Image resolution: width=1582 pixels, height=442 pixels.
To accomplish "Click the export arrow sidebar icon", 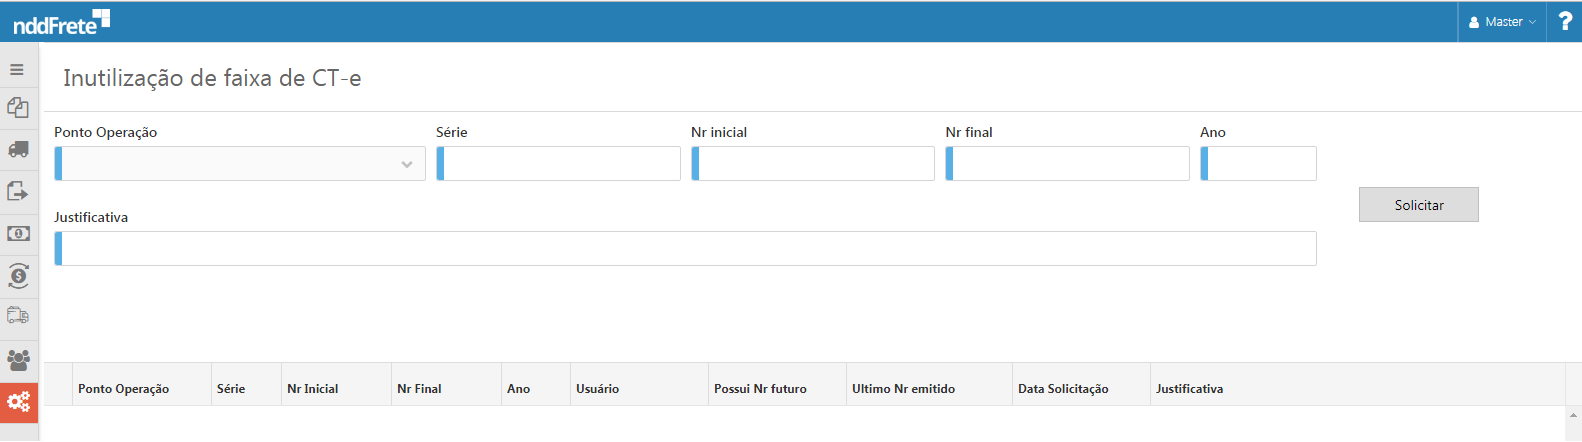I will [18, 191].
